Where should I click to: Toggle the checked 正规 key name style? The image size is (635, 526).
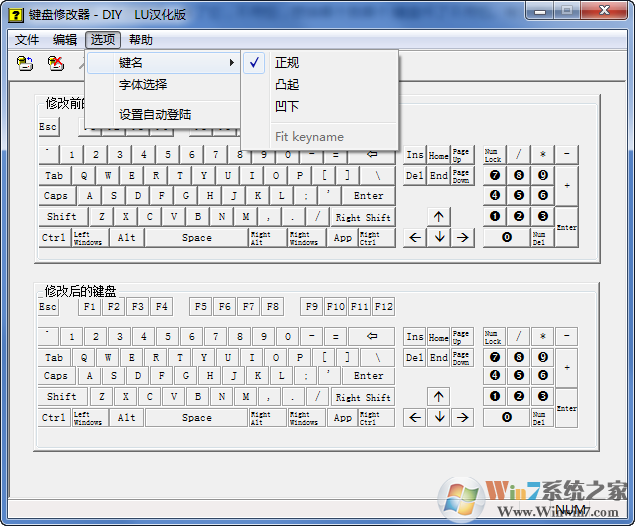[287, 63]
